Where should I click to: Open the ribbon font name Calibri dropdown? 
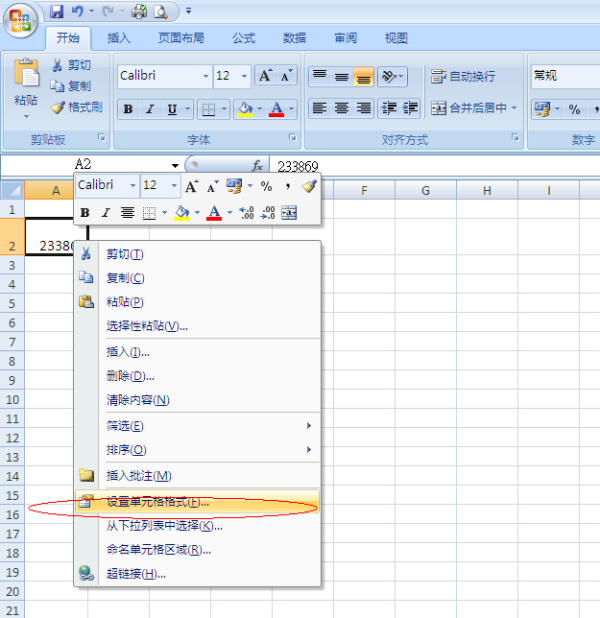pos(205,77)
